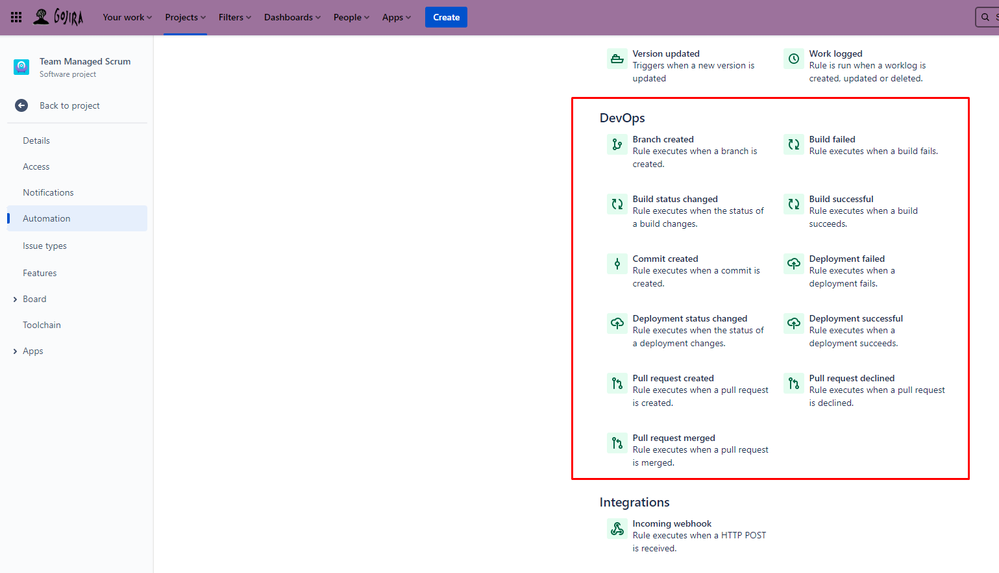The width and height of the screenshot is (999, 573).
Task: Open the Dashboards dropdown menu
Action: click(292, 17)
